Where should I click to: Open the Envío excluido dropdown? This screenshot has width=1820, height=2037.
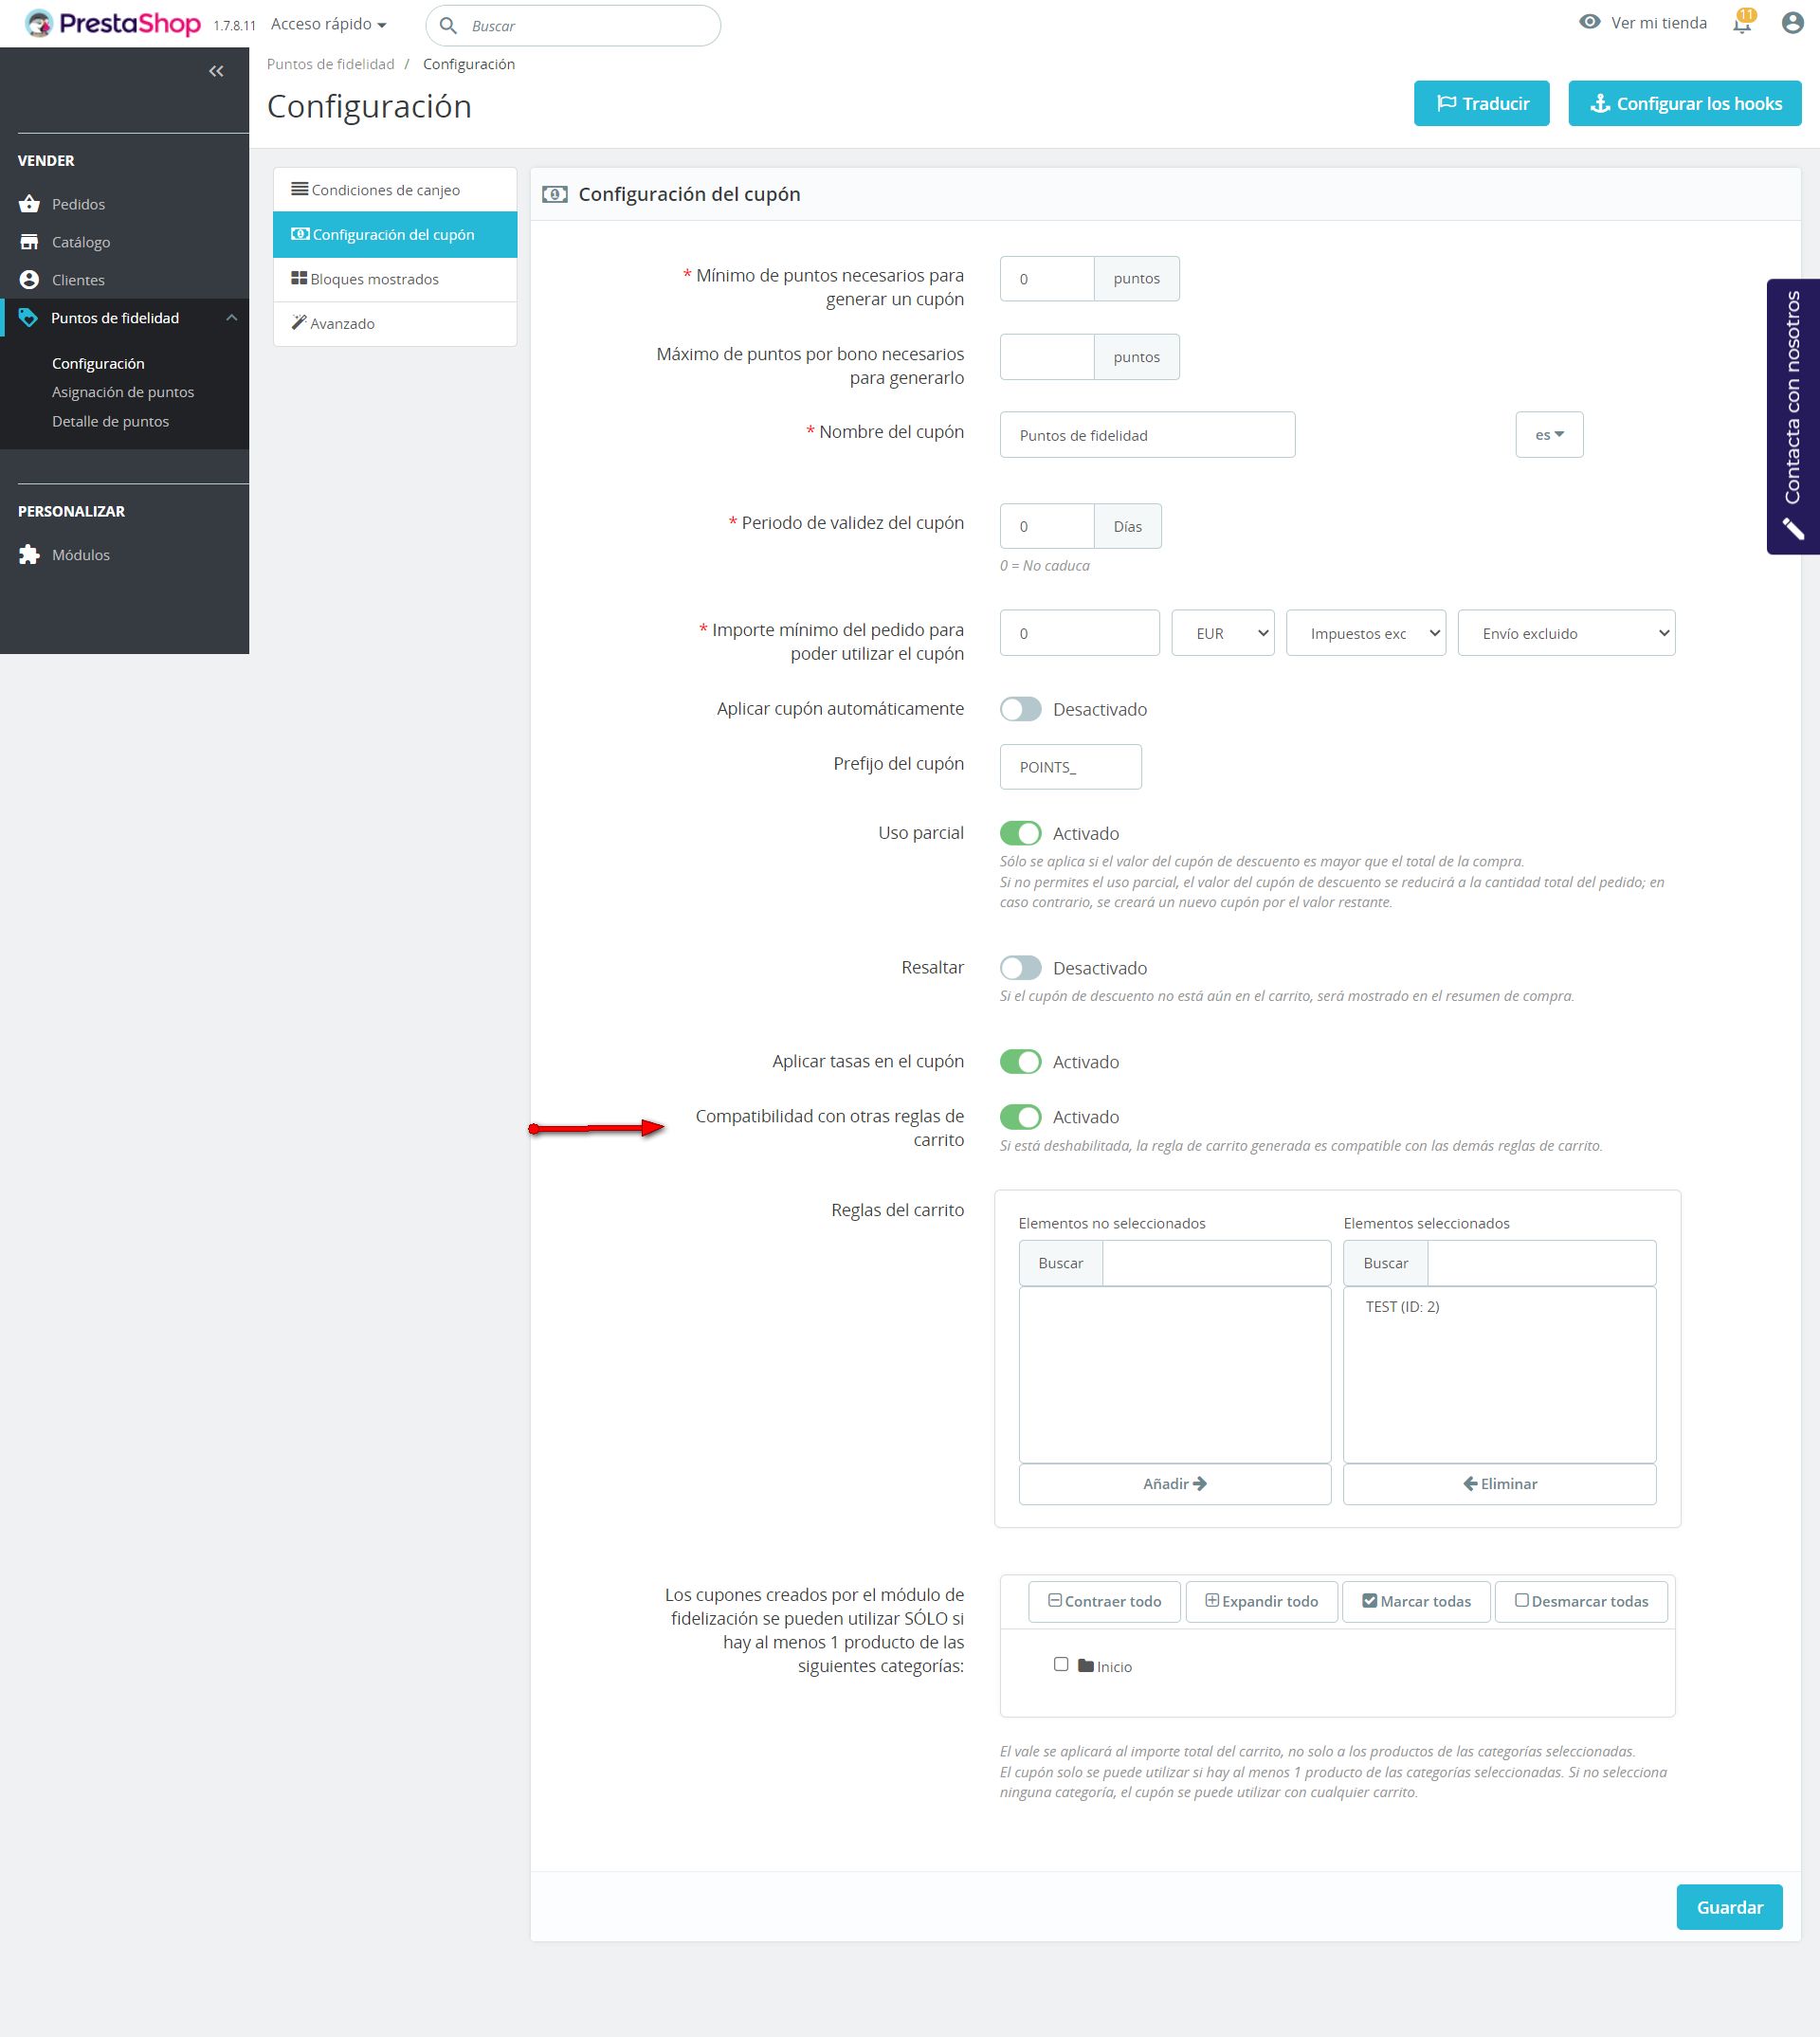(x=1565, y=633)
